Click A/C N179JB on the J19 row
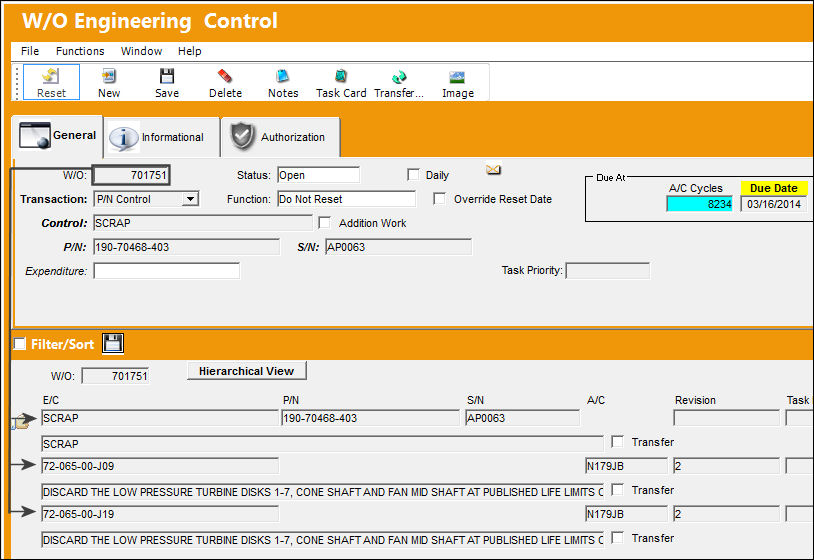The height and width of the screenshot is (560, 814). click(626, 514)
